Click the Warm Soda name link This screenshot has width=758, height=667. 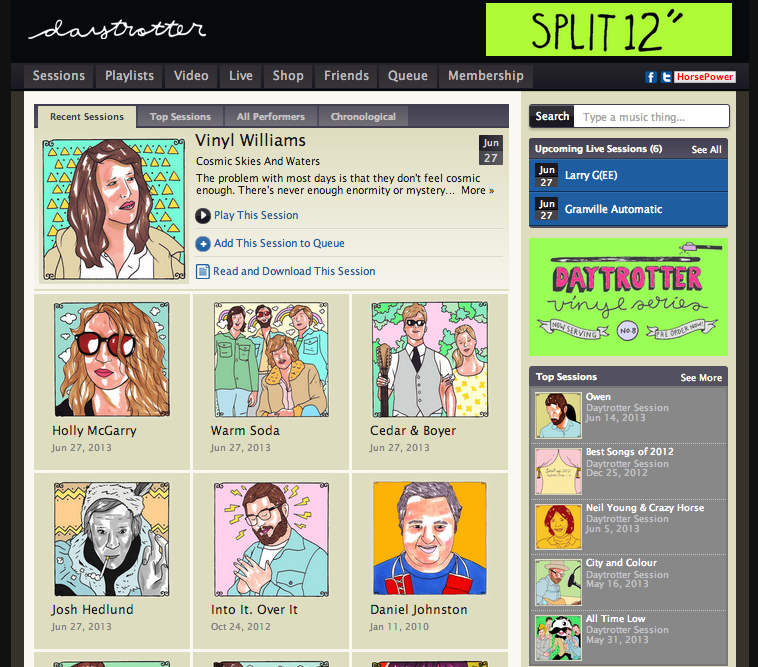coord(245,431)
